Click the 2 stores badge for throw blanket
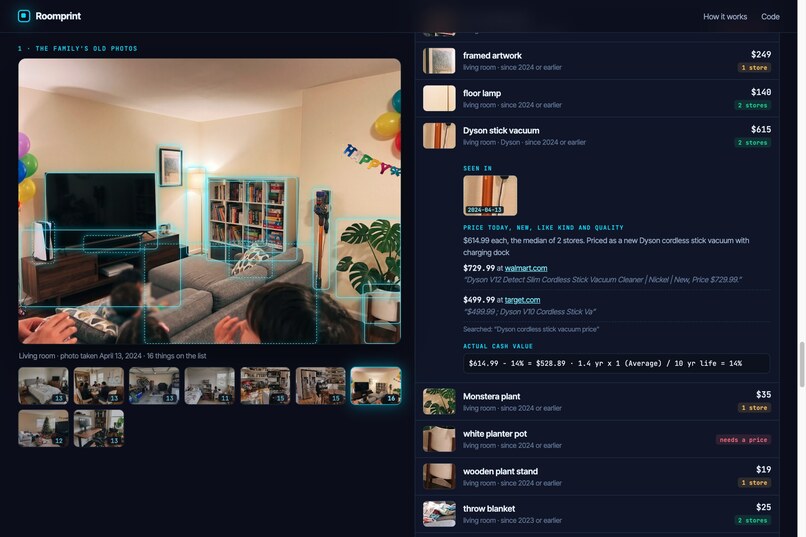Viewport: 806px width, 537px height. tap(753, 521)
